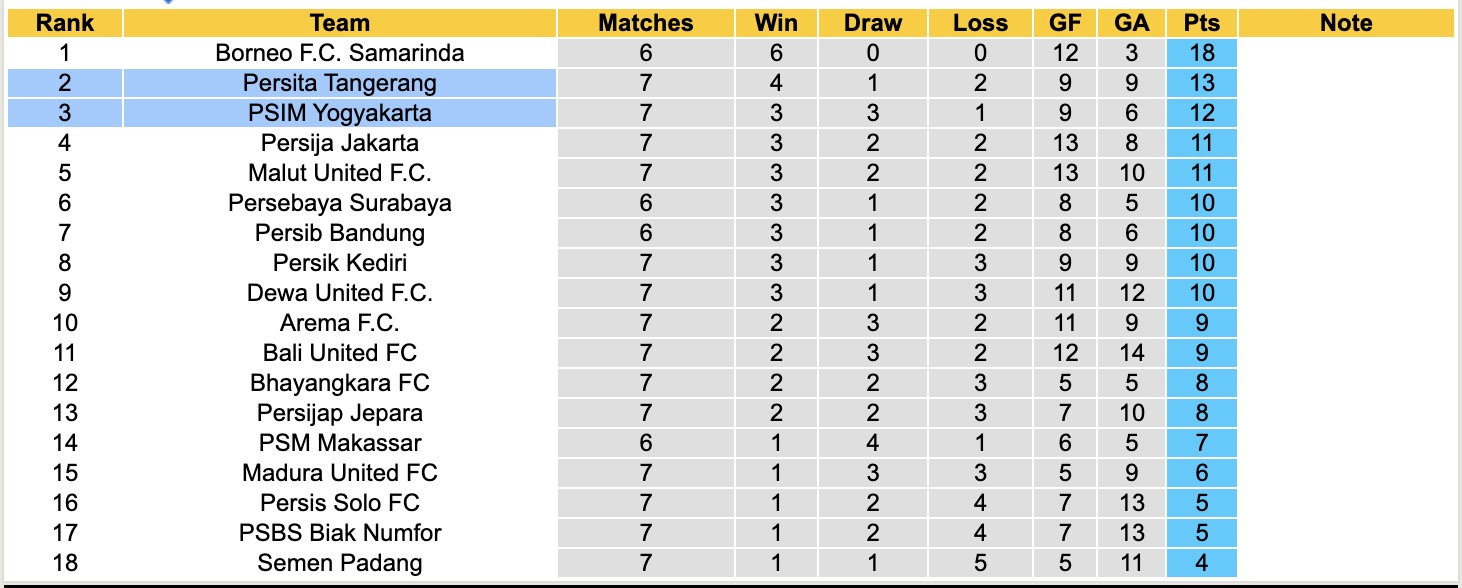Open PSM Makassar team entry
The width and height of the screenshot is (1462, 588).
point(340,443)
